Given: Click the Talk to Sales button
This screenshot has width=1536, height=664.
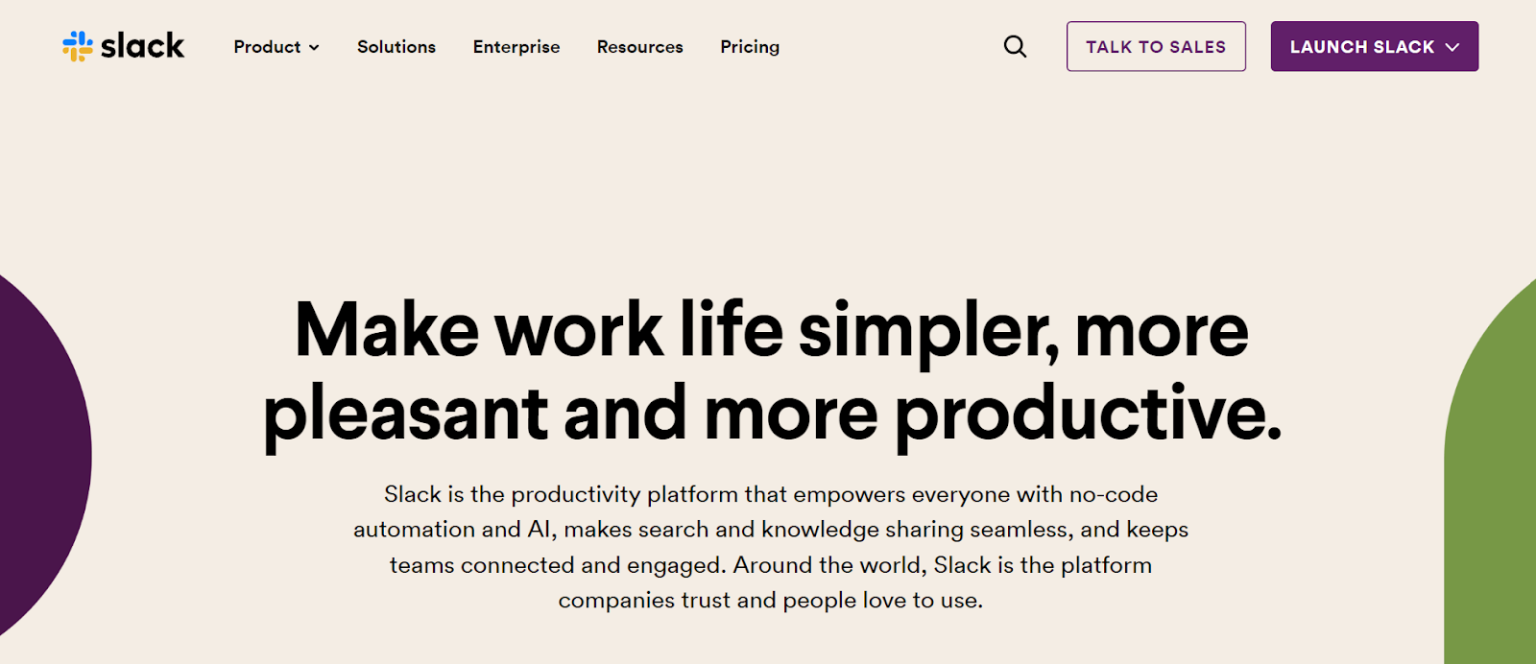Looking at the screenshot, I should [x=1155, y=46].
